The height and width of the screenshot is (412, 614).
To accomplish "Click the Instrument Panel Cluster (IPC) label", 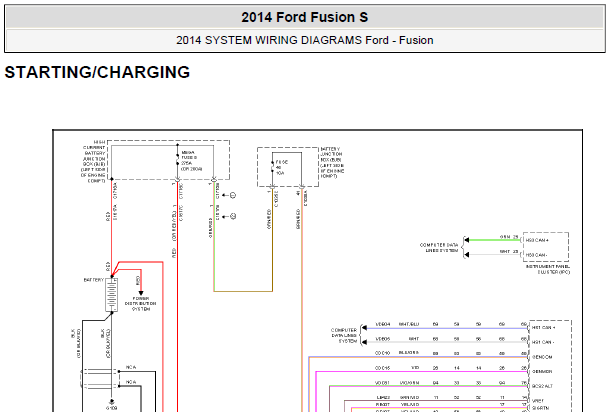I will tap(548, 269).
